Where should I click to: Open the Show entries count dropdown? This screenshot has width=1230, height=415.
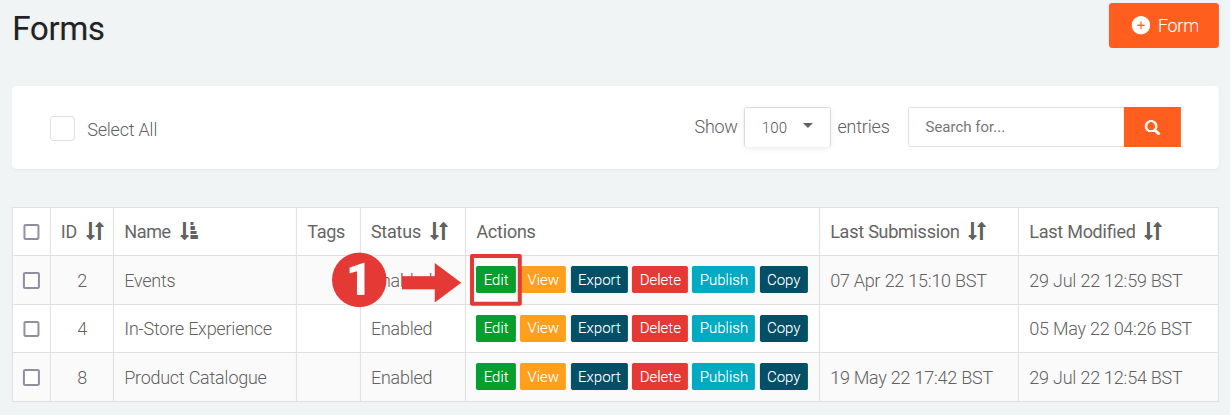click(787, 127)
